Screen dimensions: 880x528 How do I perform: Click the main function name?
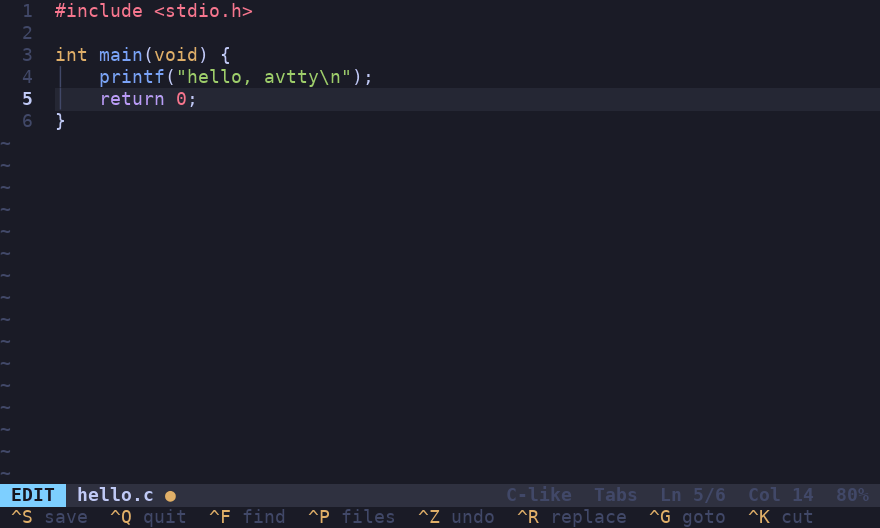click(121, 55)
